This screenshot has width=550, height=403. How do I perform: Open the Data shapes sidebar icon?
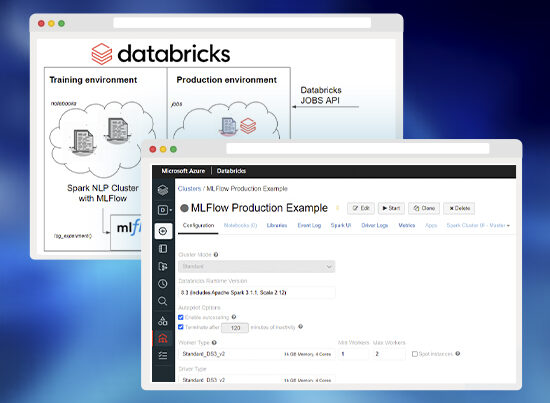tap(163, 320)
